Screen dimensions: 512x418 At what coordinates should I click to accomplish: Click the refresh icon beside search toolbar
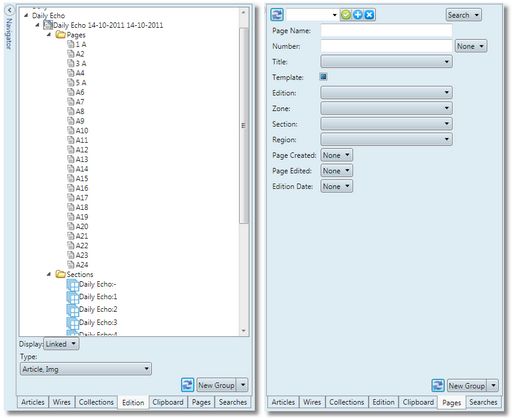click(x=277, y=15)
